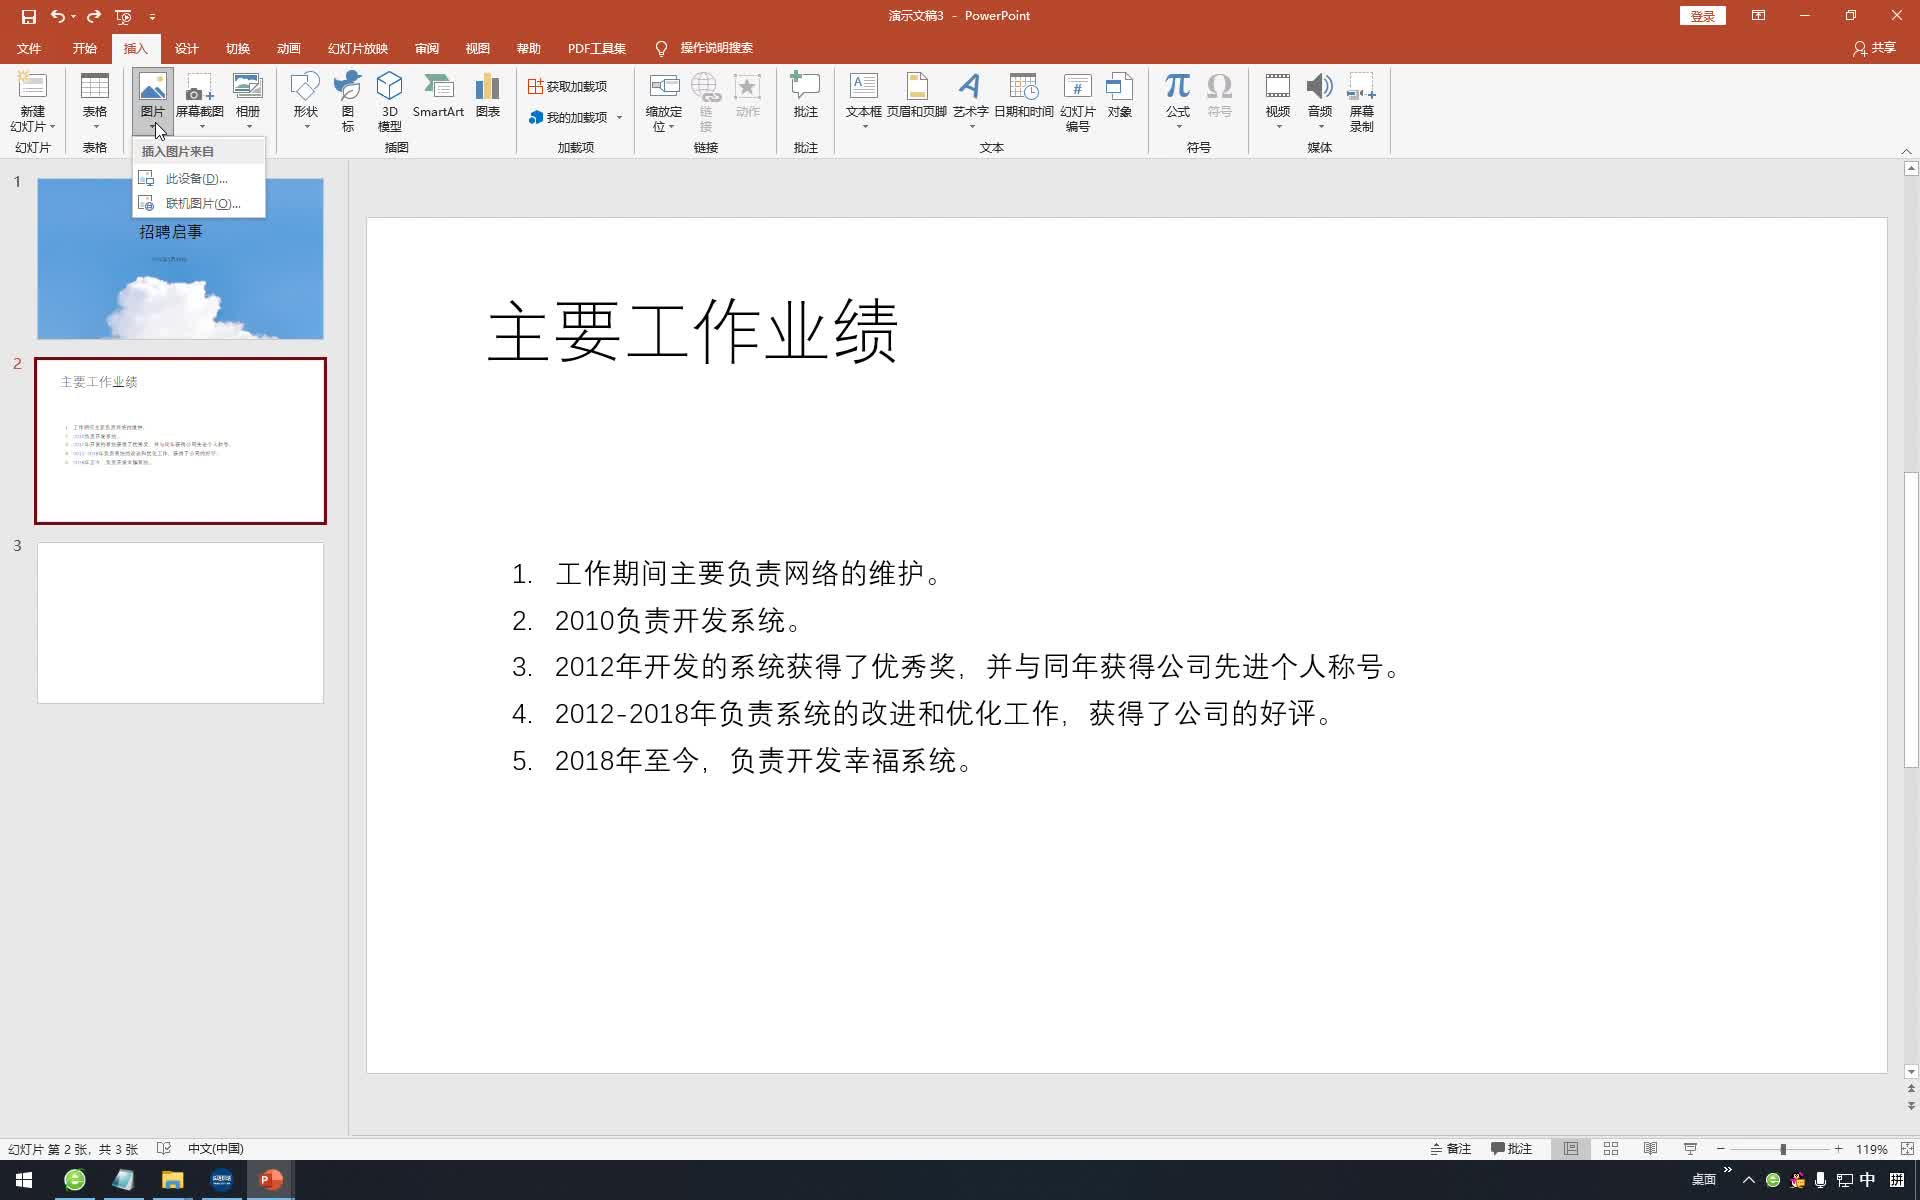Select blank slide 3 thumbnail
Image resolution: width=1920 pixels, height=1200 pixels.
(180, 623)
